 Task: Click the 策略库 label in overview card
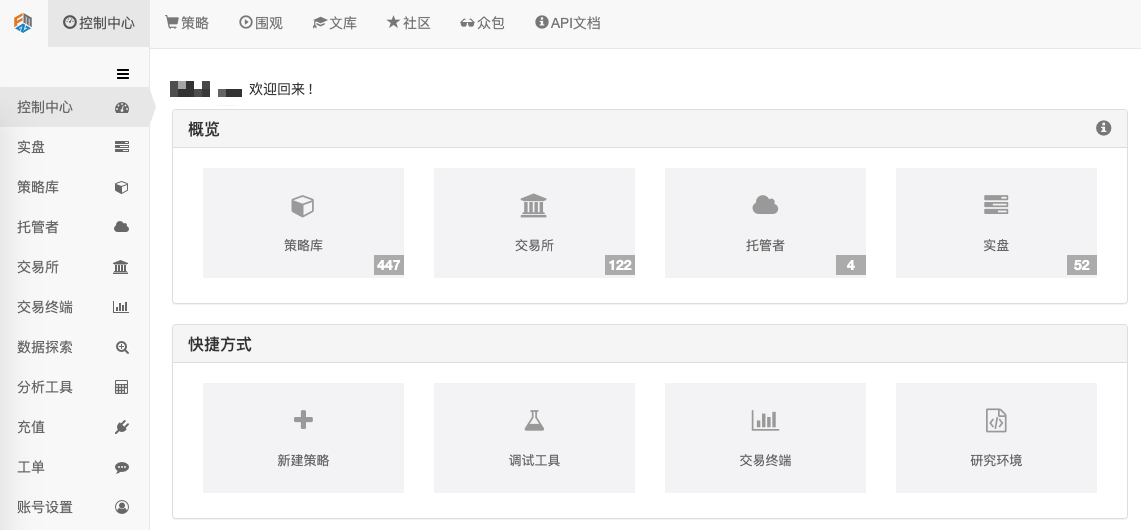[303, 246]
